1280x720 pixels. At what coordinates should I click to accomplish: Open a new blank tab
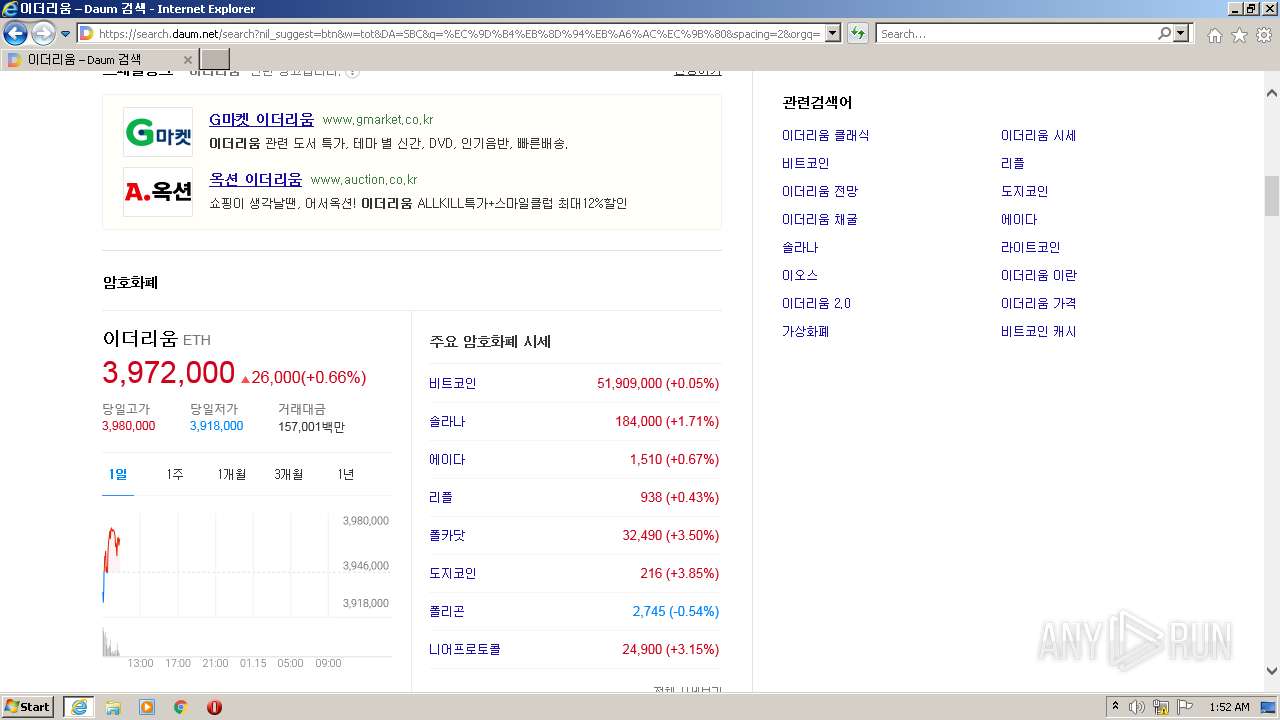click(215, 60)
